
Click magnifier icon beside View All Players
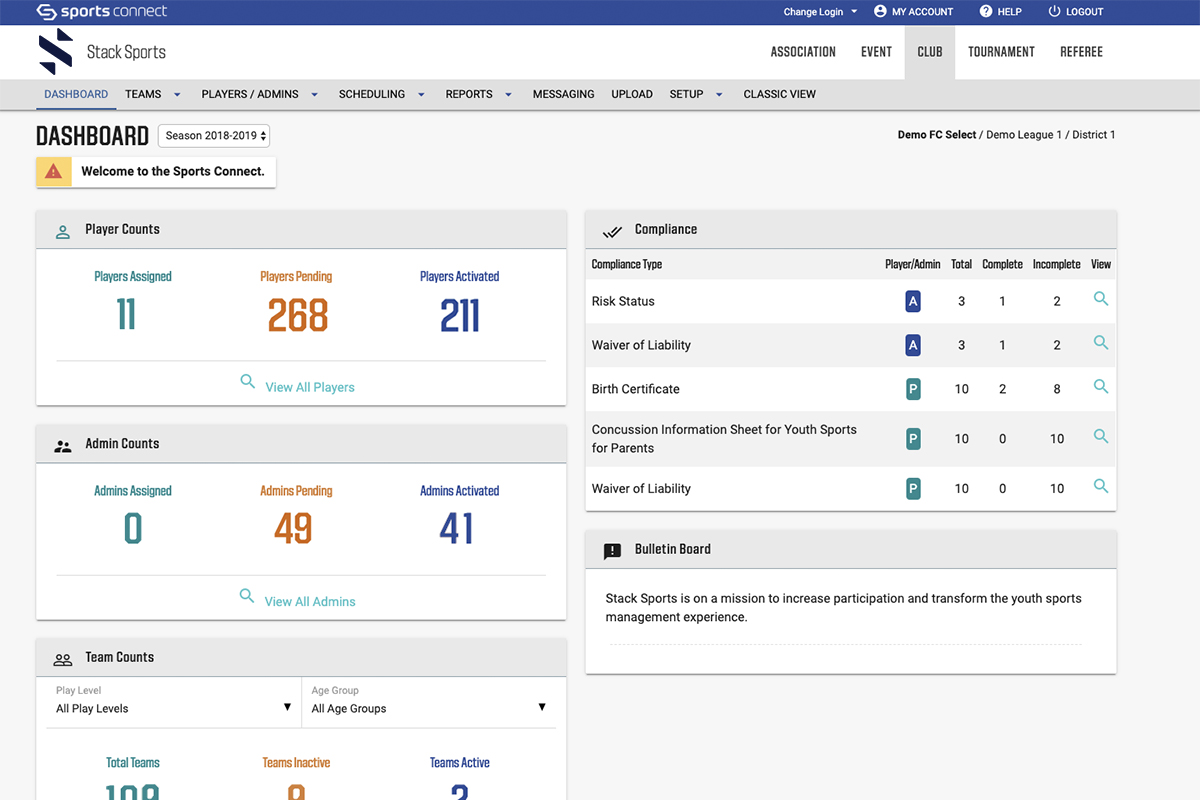pyautogui.click(x=248, y=381)
